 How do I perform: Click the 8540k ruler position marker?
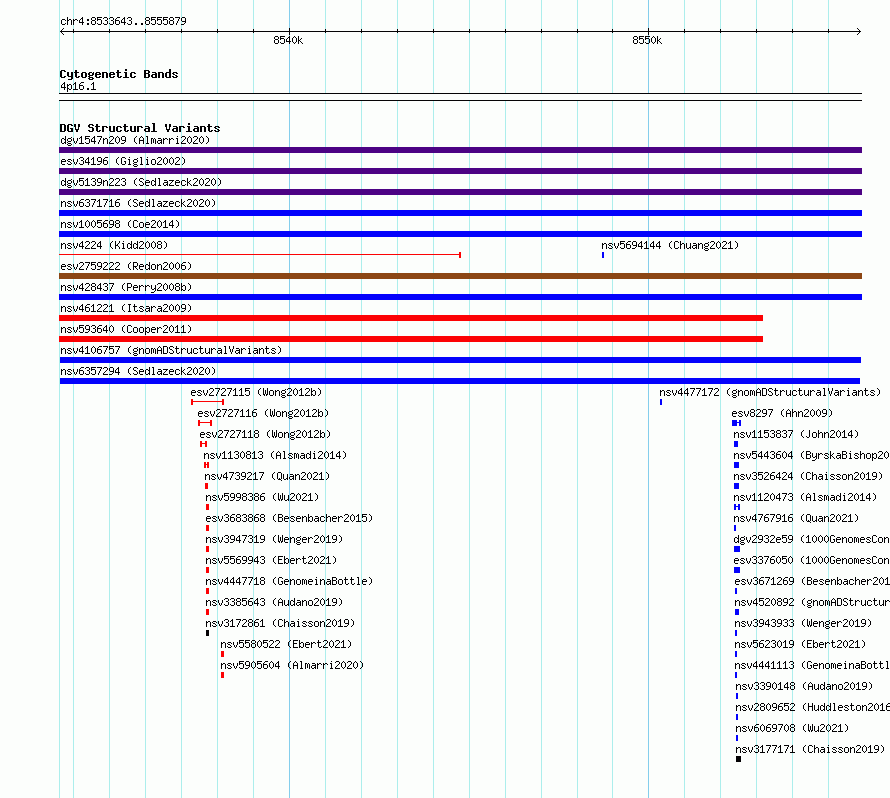coord(288,40)
